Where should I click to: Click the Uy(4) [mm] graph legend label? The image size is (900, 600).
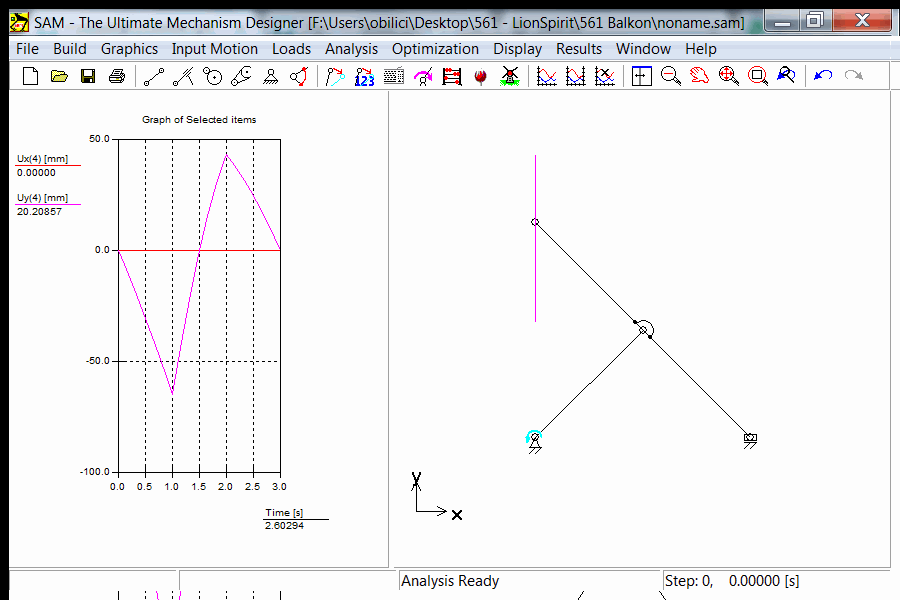(42, 198)
